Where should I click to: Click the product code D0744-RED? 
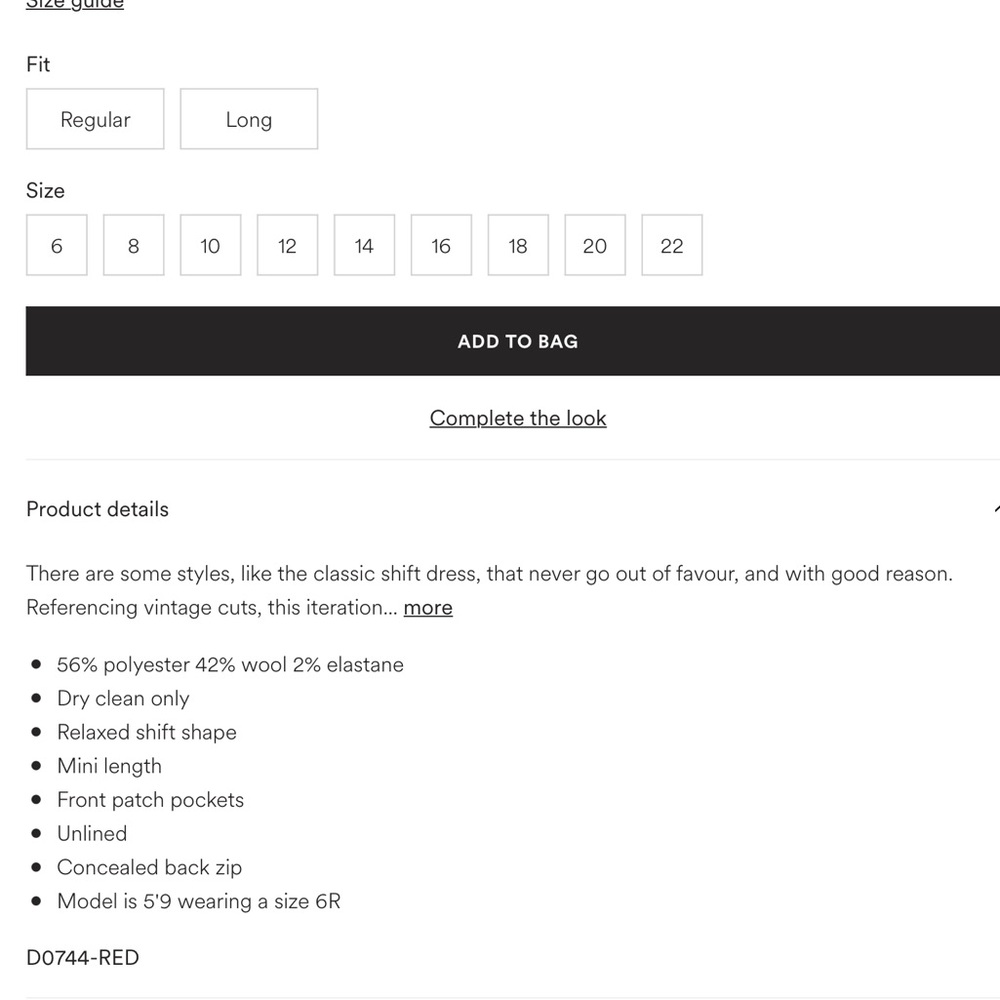click(x=83, y=958)
